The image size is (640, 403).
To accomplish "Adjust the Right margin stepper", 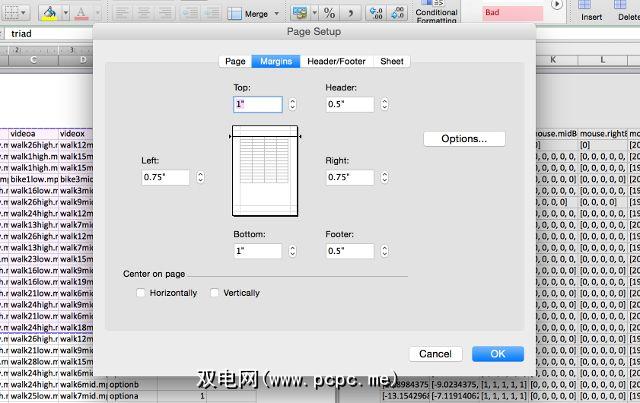I will tap(384, 178).
